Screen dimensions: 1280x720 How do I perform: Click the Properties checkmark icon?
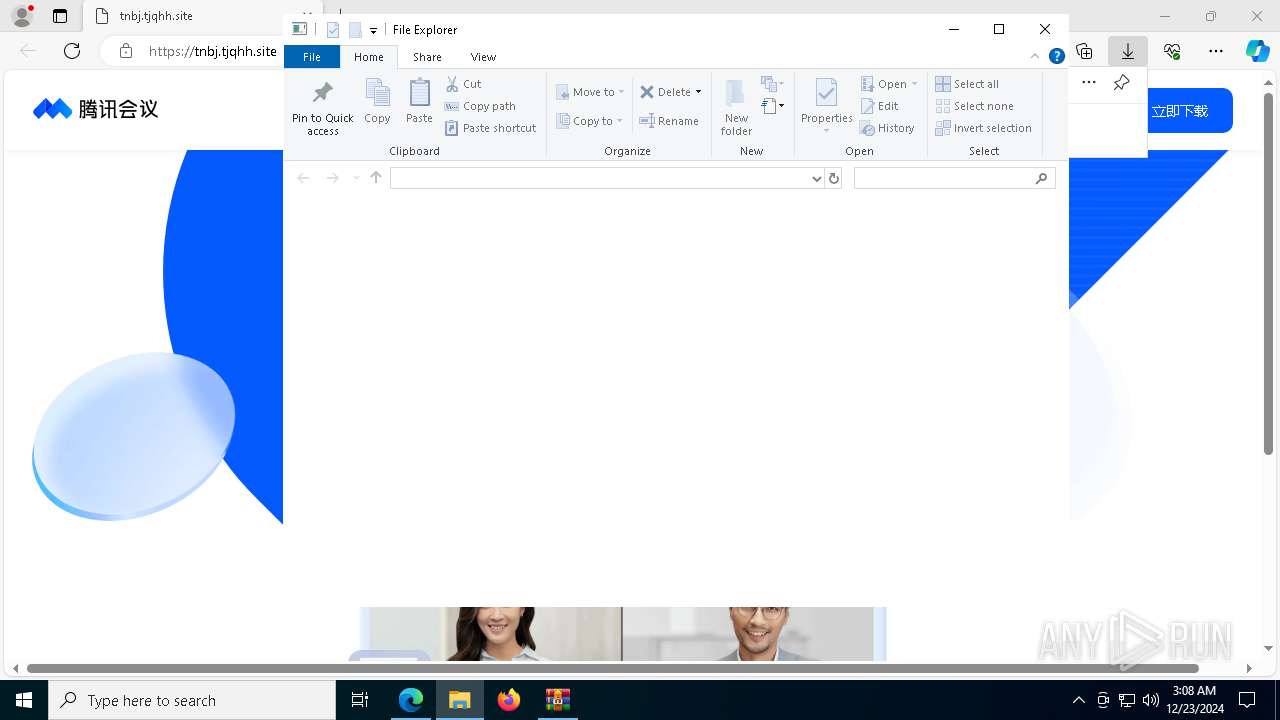pyautogui.click(x=826, y=93)
